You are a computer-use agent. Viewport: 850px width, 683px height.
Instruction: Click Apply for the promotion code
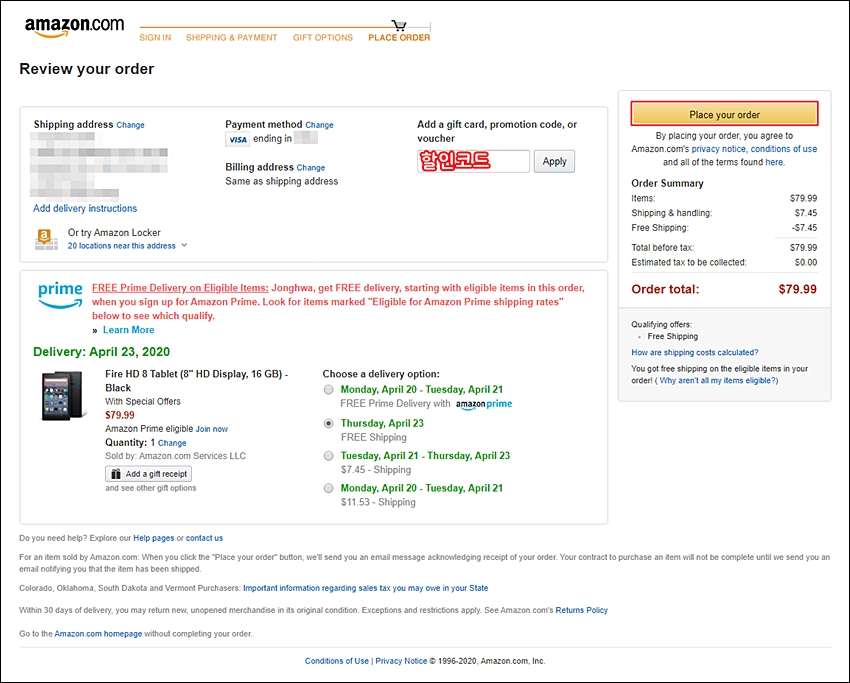pos(554,162)
